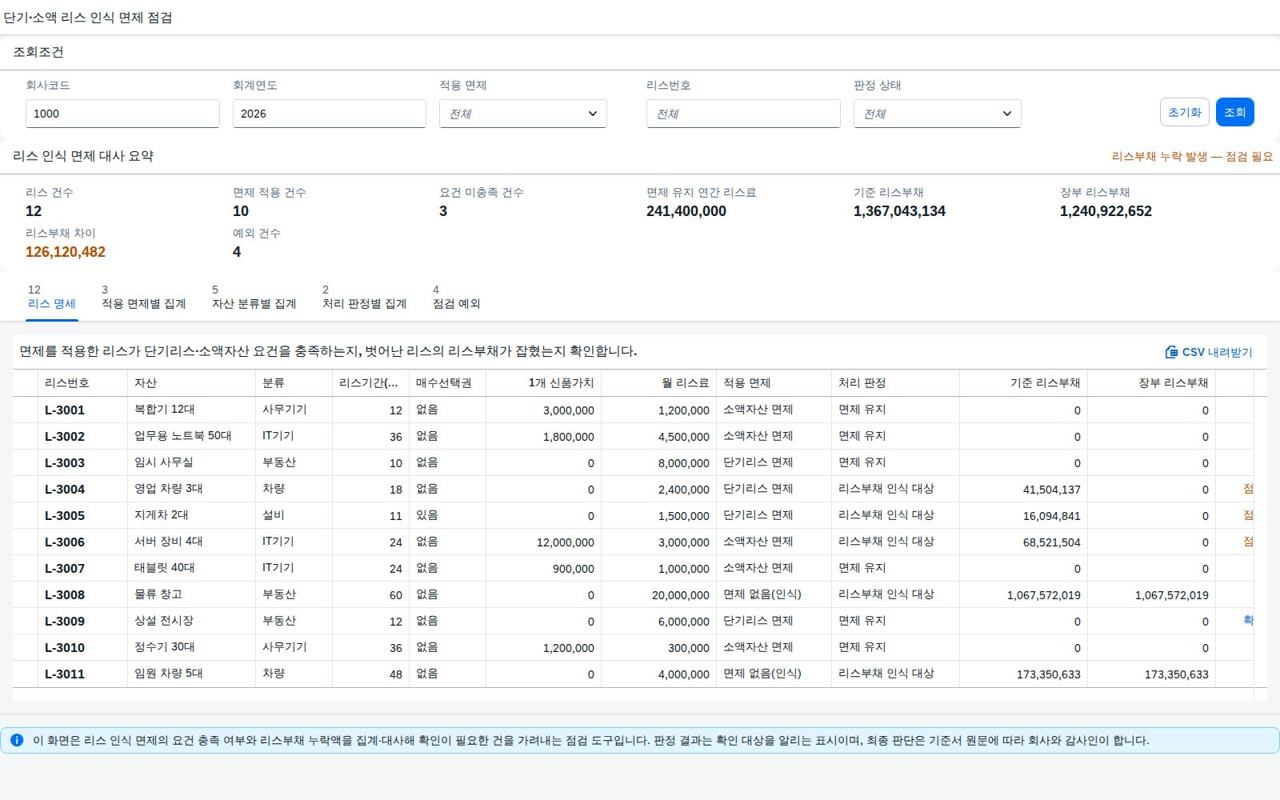Click the 리스부채 차이 value 126,120,482

[x=66, y=252]
